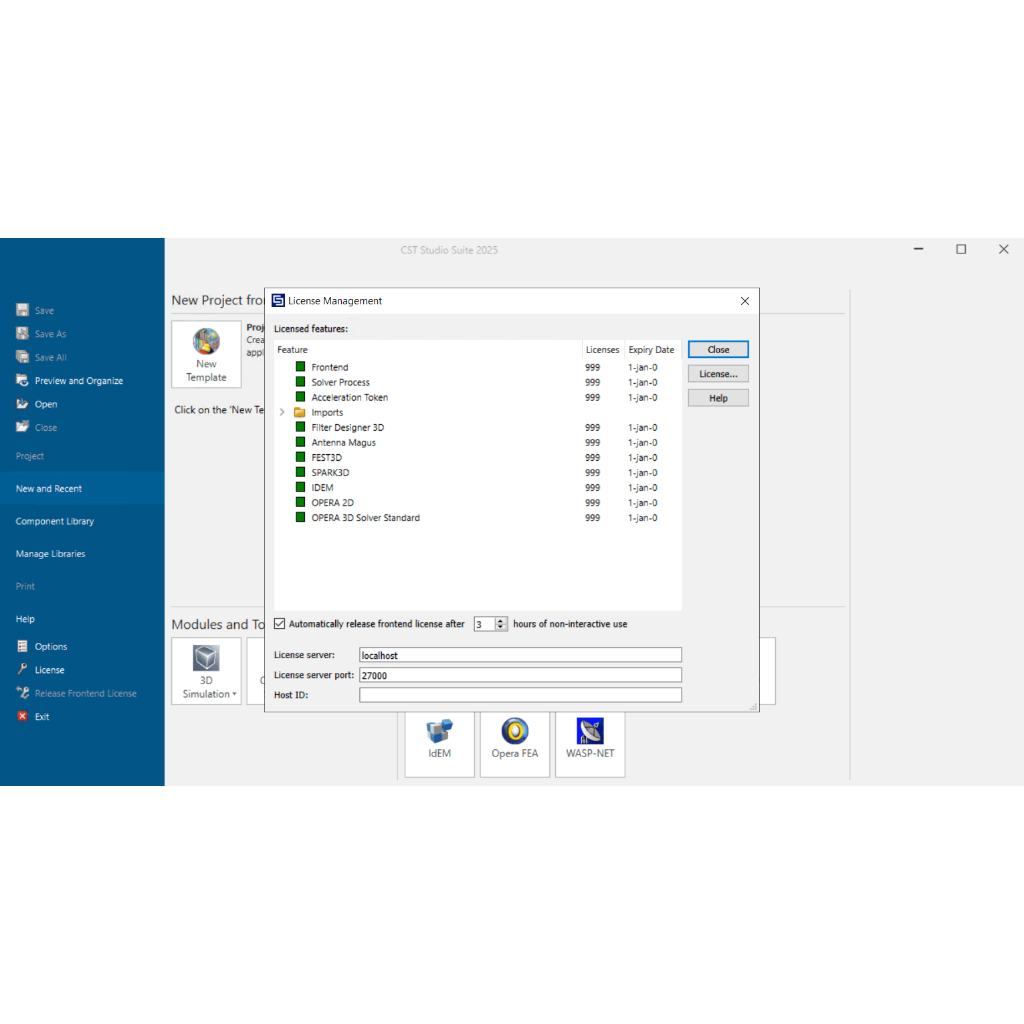Image resolution: width=1024 pixels, height=1024 pixels.
Task: Open Manage Libraries menu item
Action: 50,554
